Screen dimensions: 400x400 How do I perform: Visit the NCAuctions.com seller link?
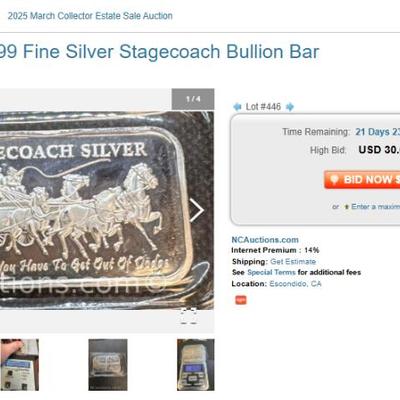click(x=265, y=240)
